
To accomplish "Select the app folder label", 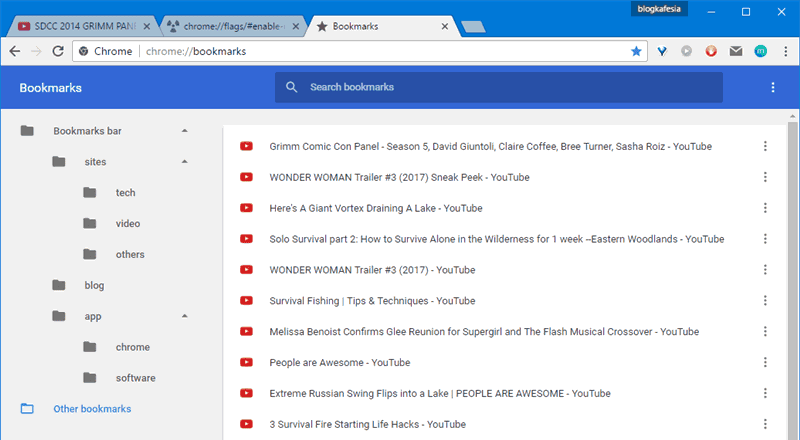I will (x=93, y=316).
